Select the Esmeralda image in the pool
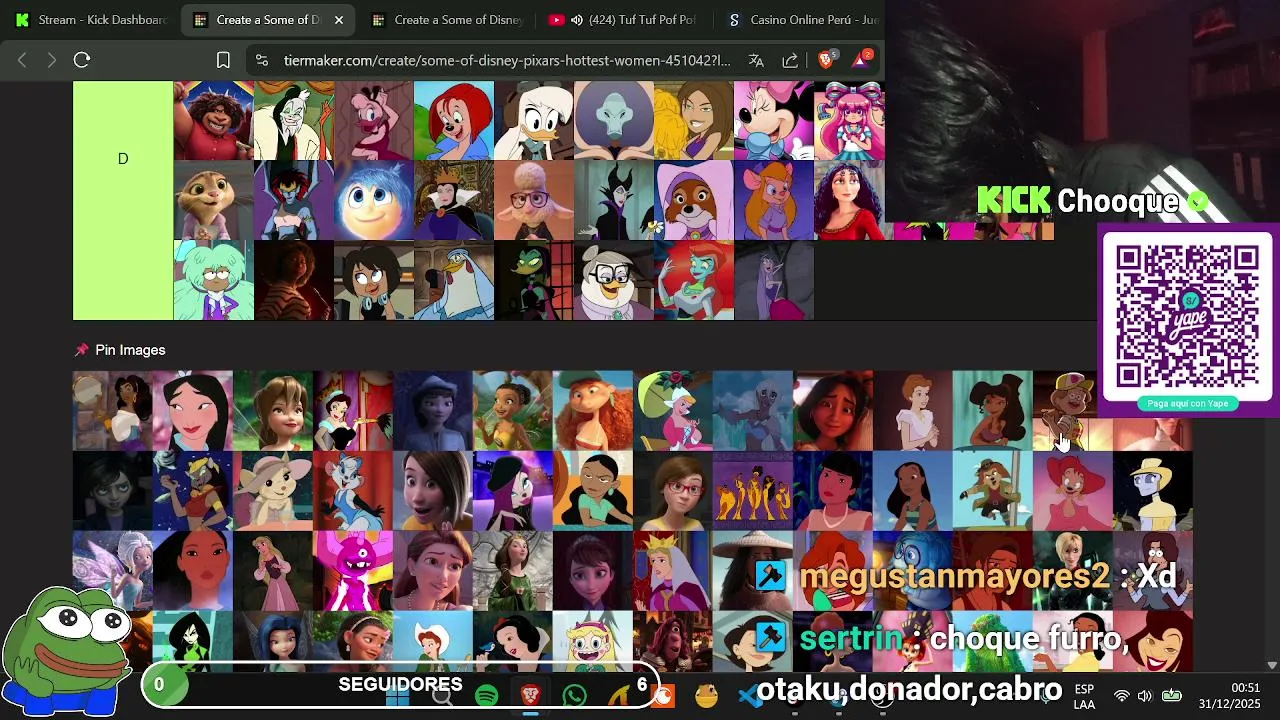 [113, 411]
